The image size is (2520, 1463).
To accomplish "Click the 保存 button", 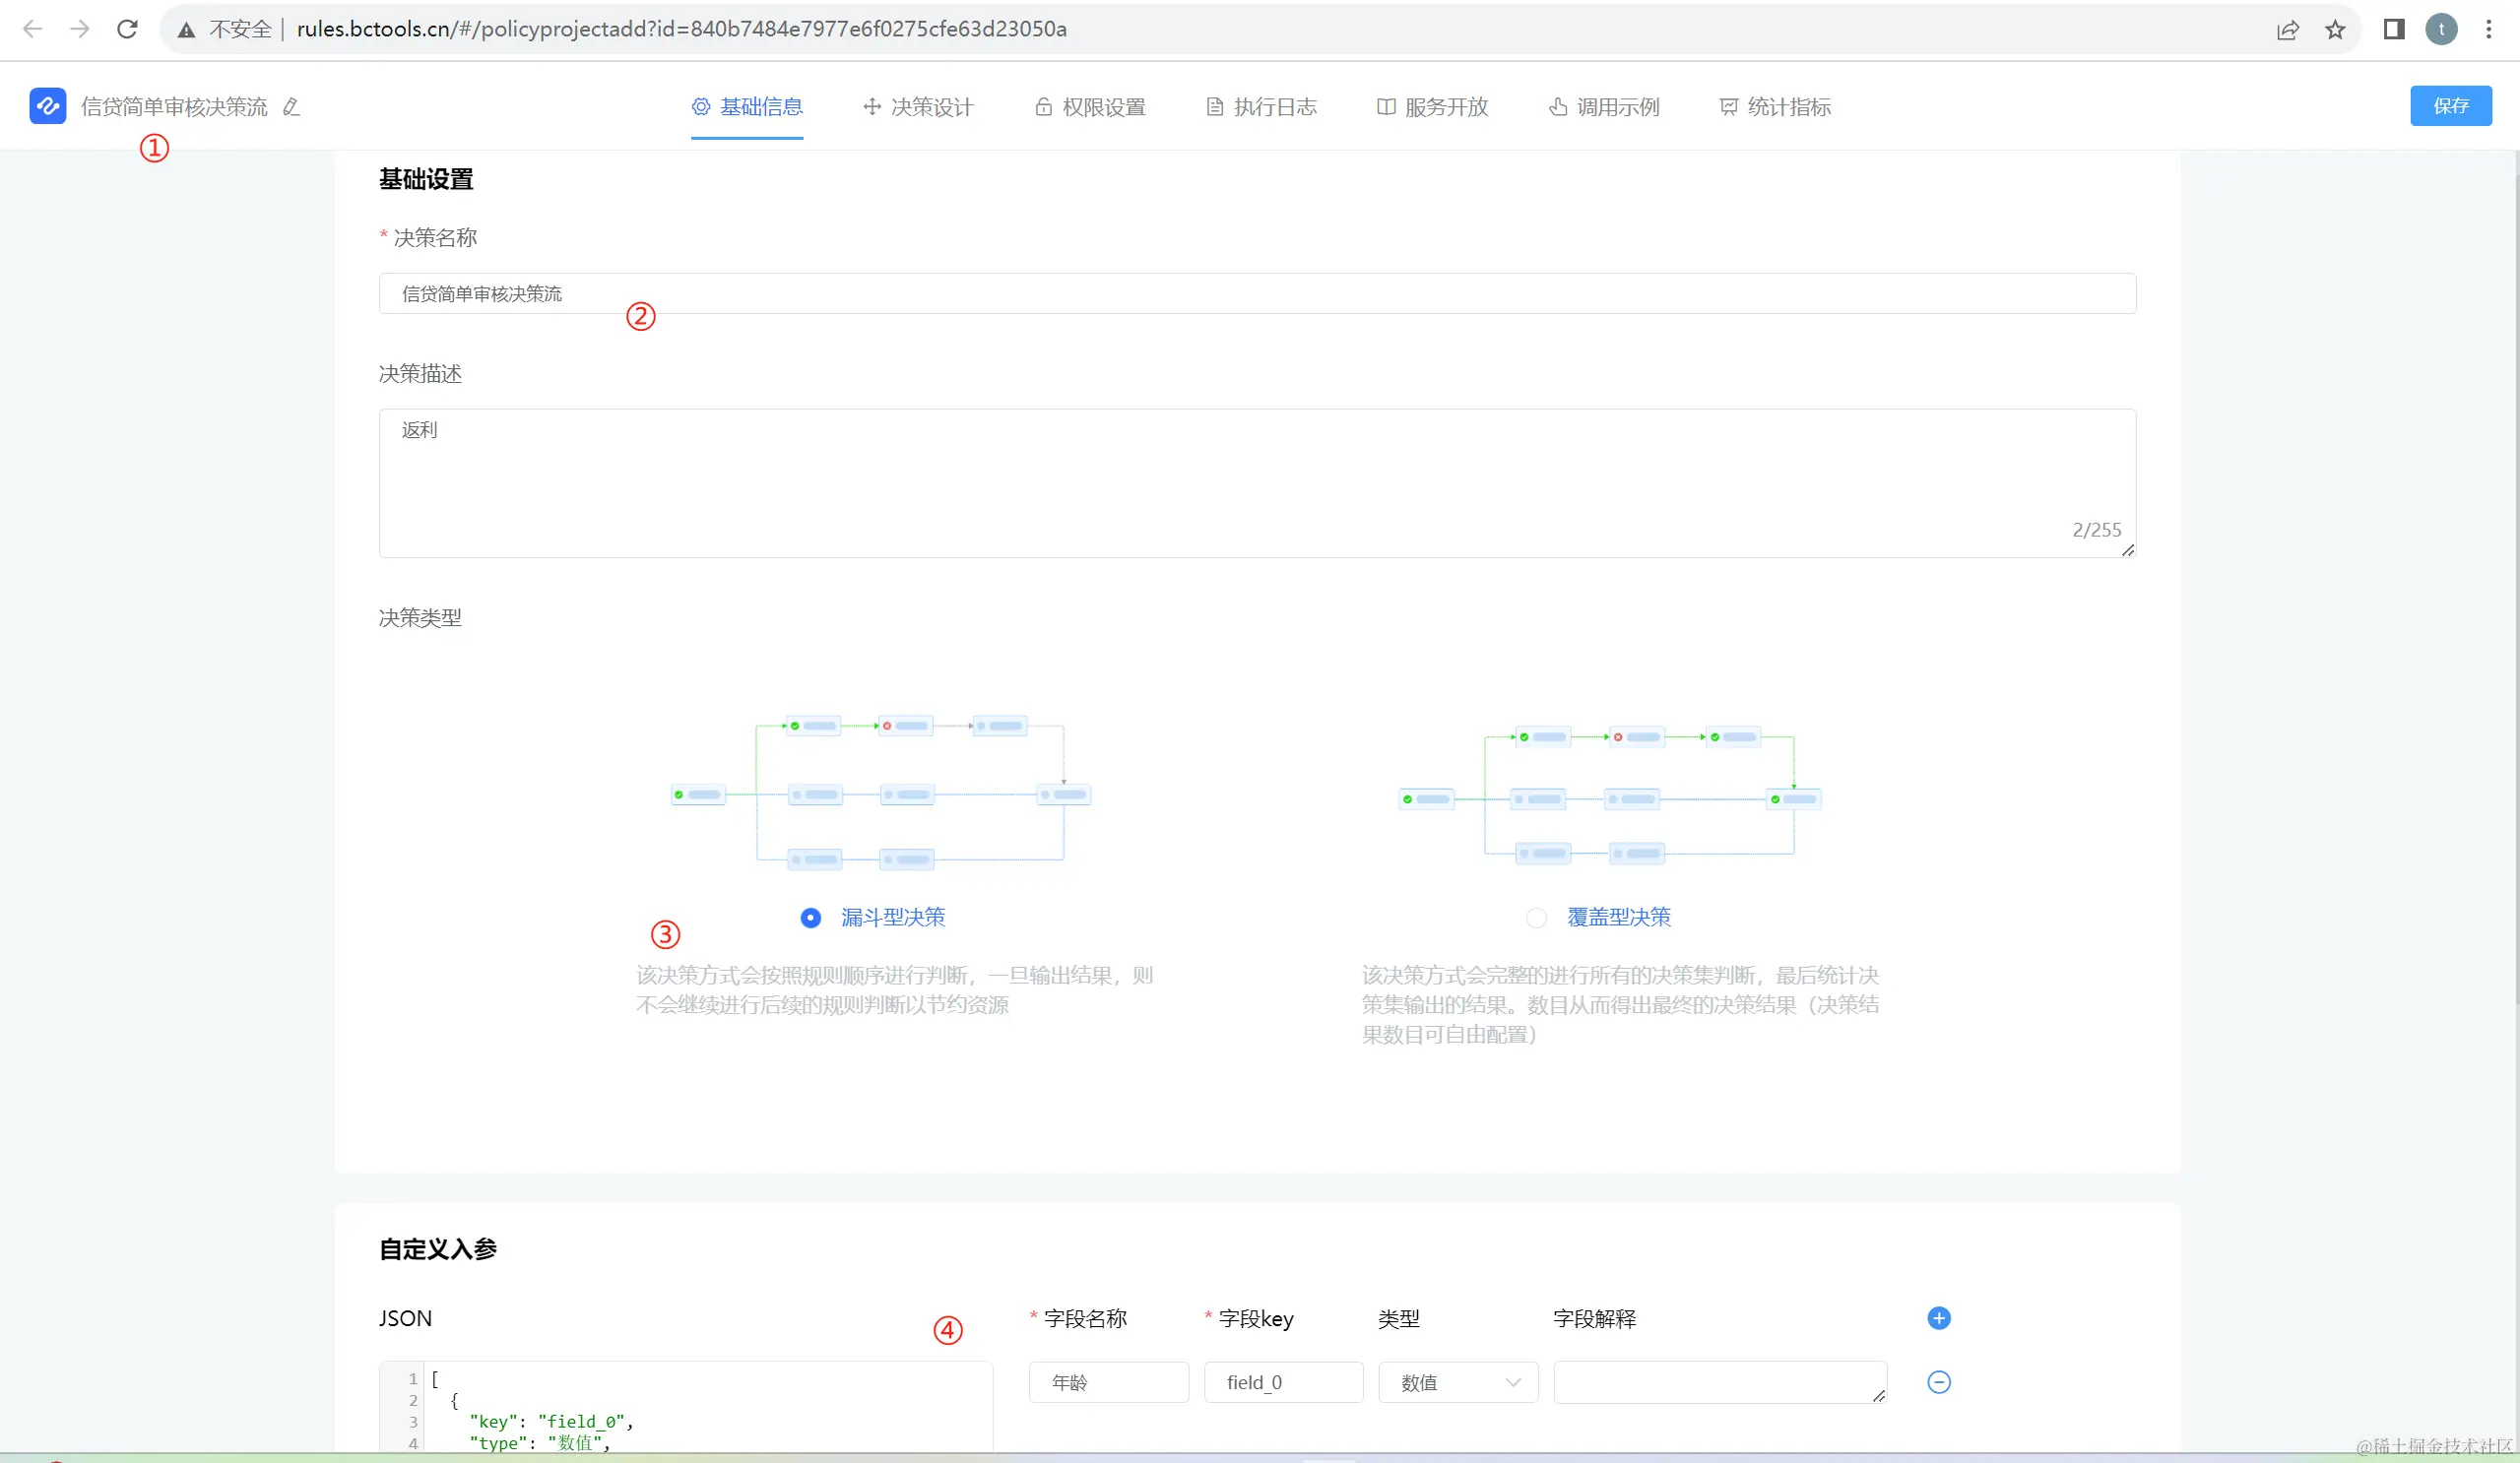I will coord(2450,106).
